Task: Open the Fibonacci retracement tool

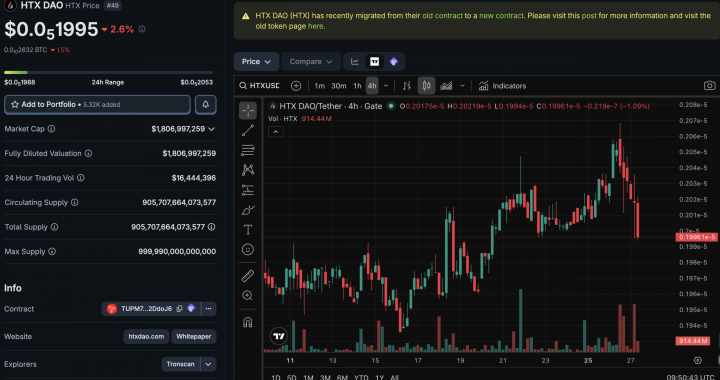Action: pyautogui.click(x=248, y=150)
